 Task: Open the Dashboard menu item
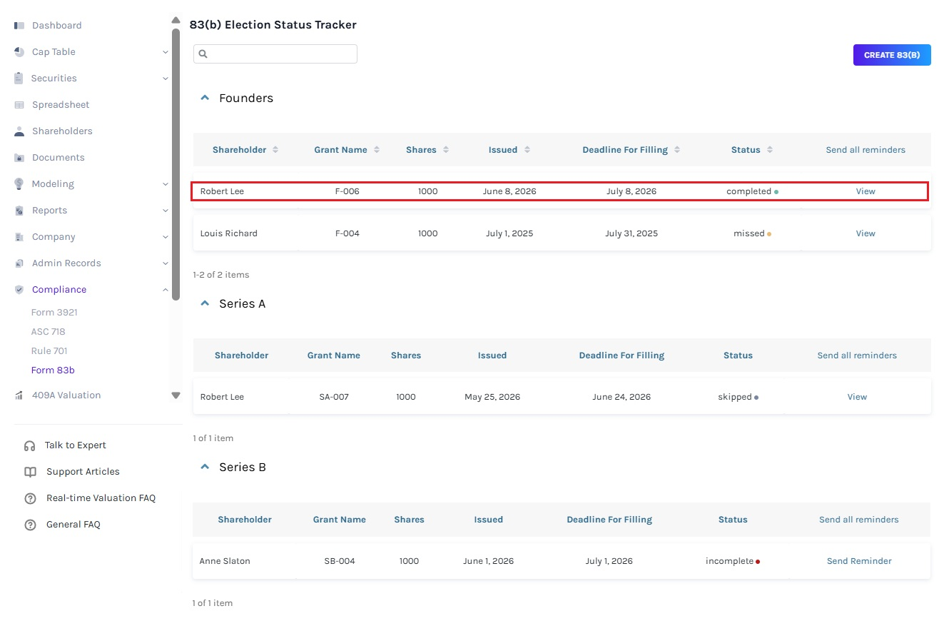pyautogui.click(x=57, y=26)
